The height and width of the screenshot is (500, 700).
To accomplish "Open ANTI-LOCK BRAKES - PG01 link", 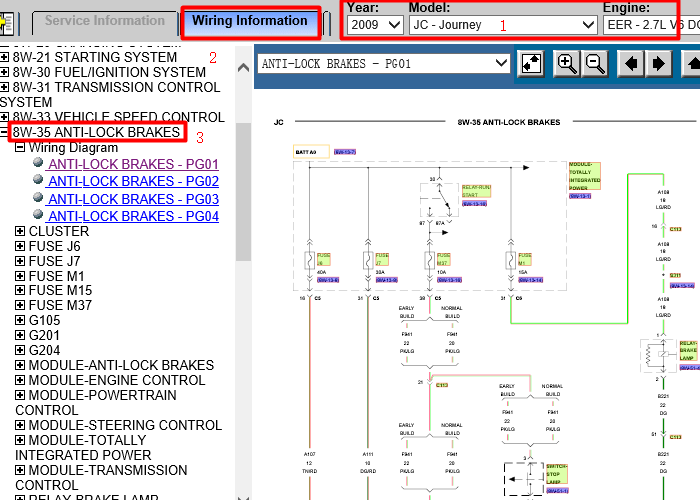I will tap(133, 164).
